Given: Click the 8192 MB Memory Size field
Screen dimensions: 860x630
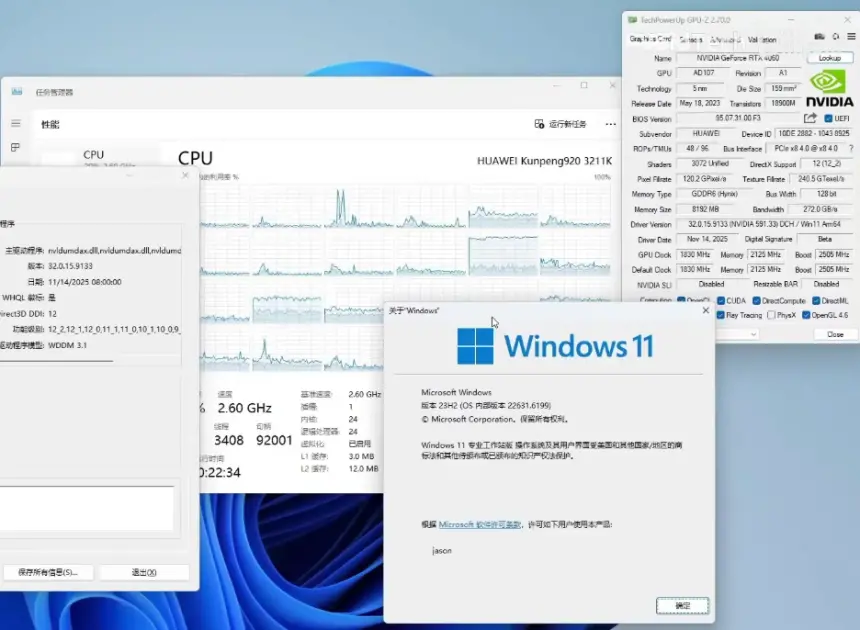Looking at the screenshot, I should [x=705, y=209].
